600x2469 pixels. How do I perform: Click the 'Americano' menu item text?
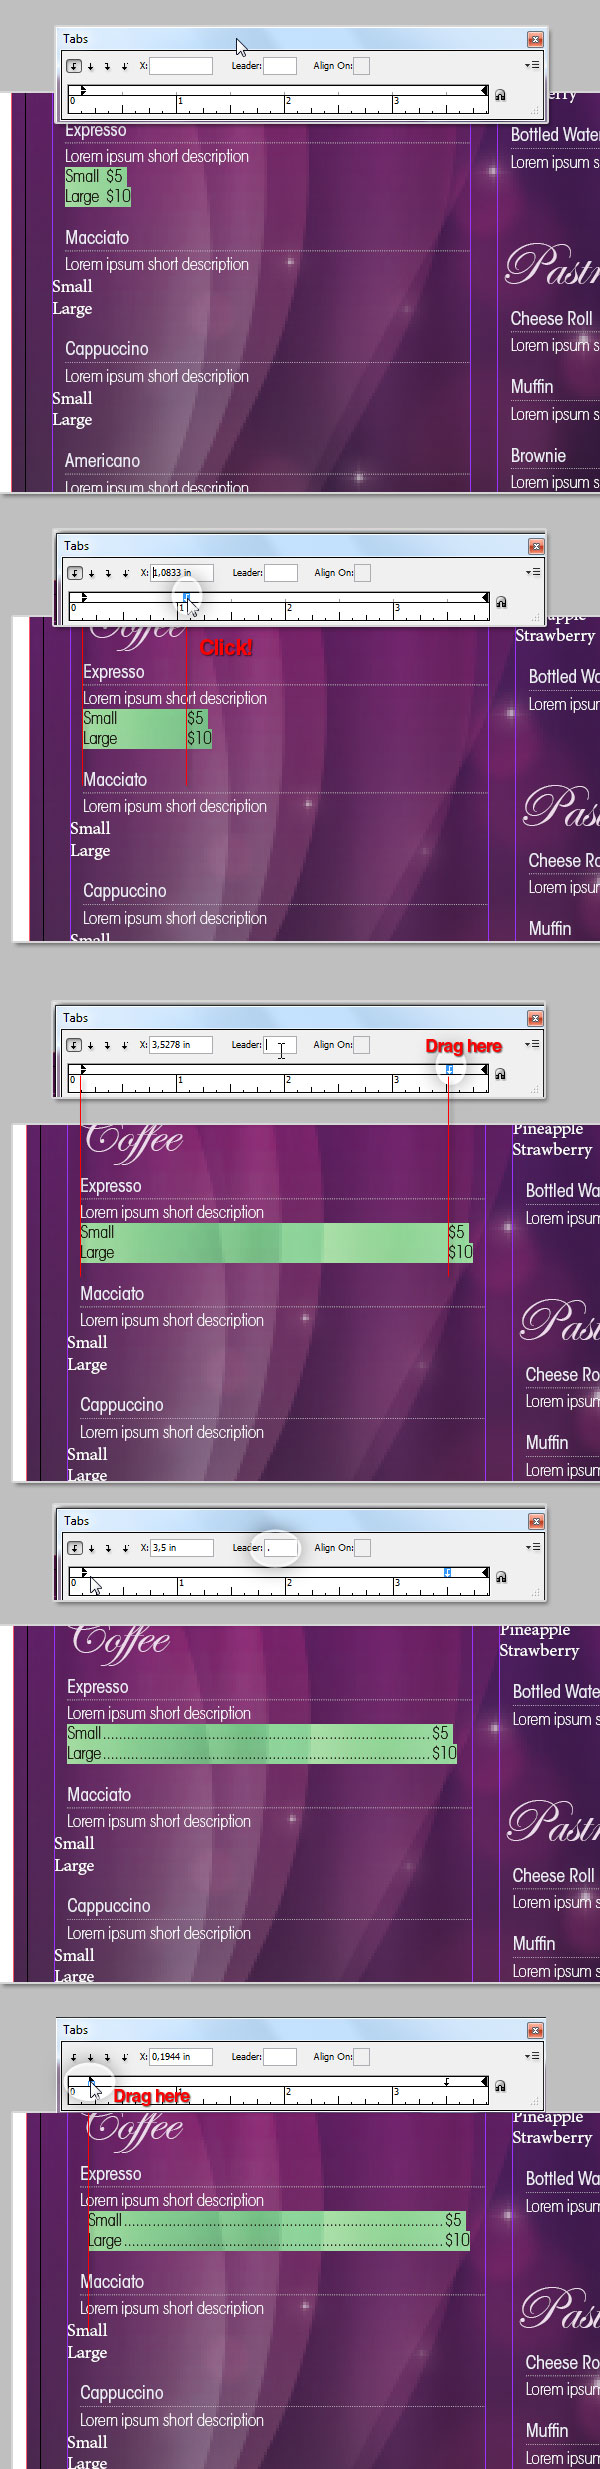(x=102, y=461)
